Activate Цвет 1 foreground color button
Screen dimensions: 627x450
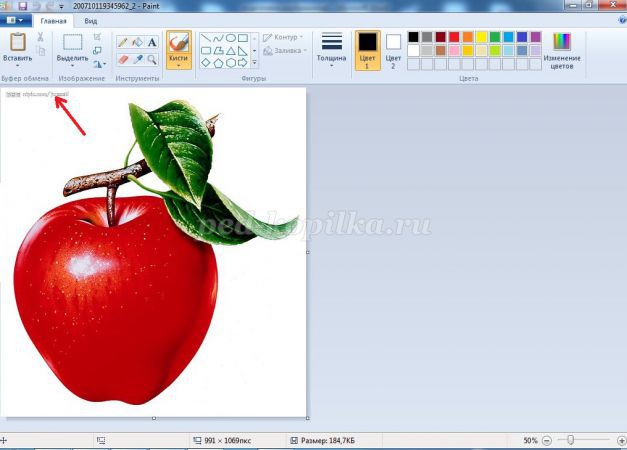pos(367,50)
